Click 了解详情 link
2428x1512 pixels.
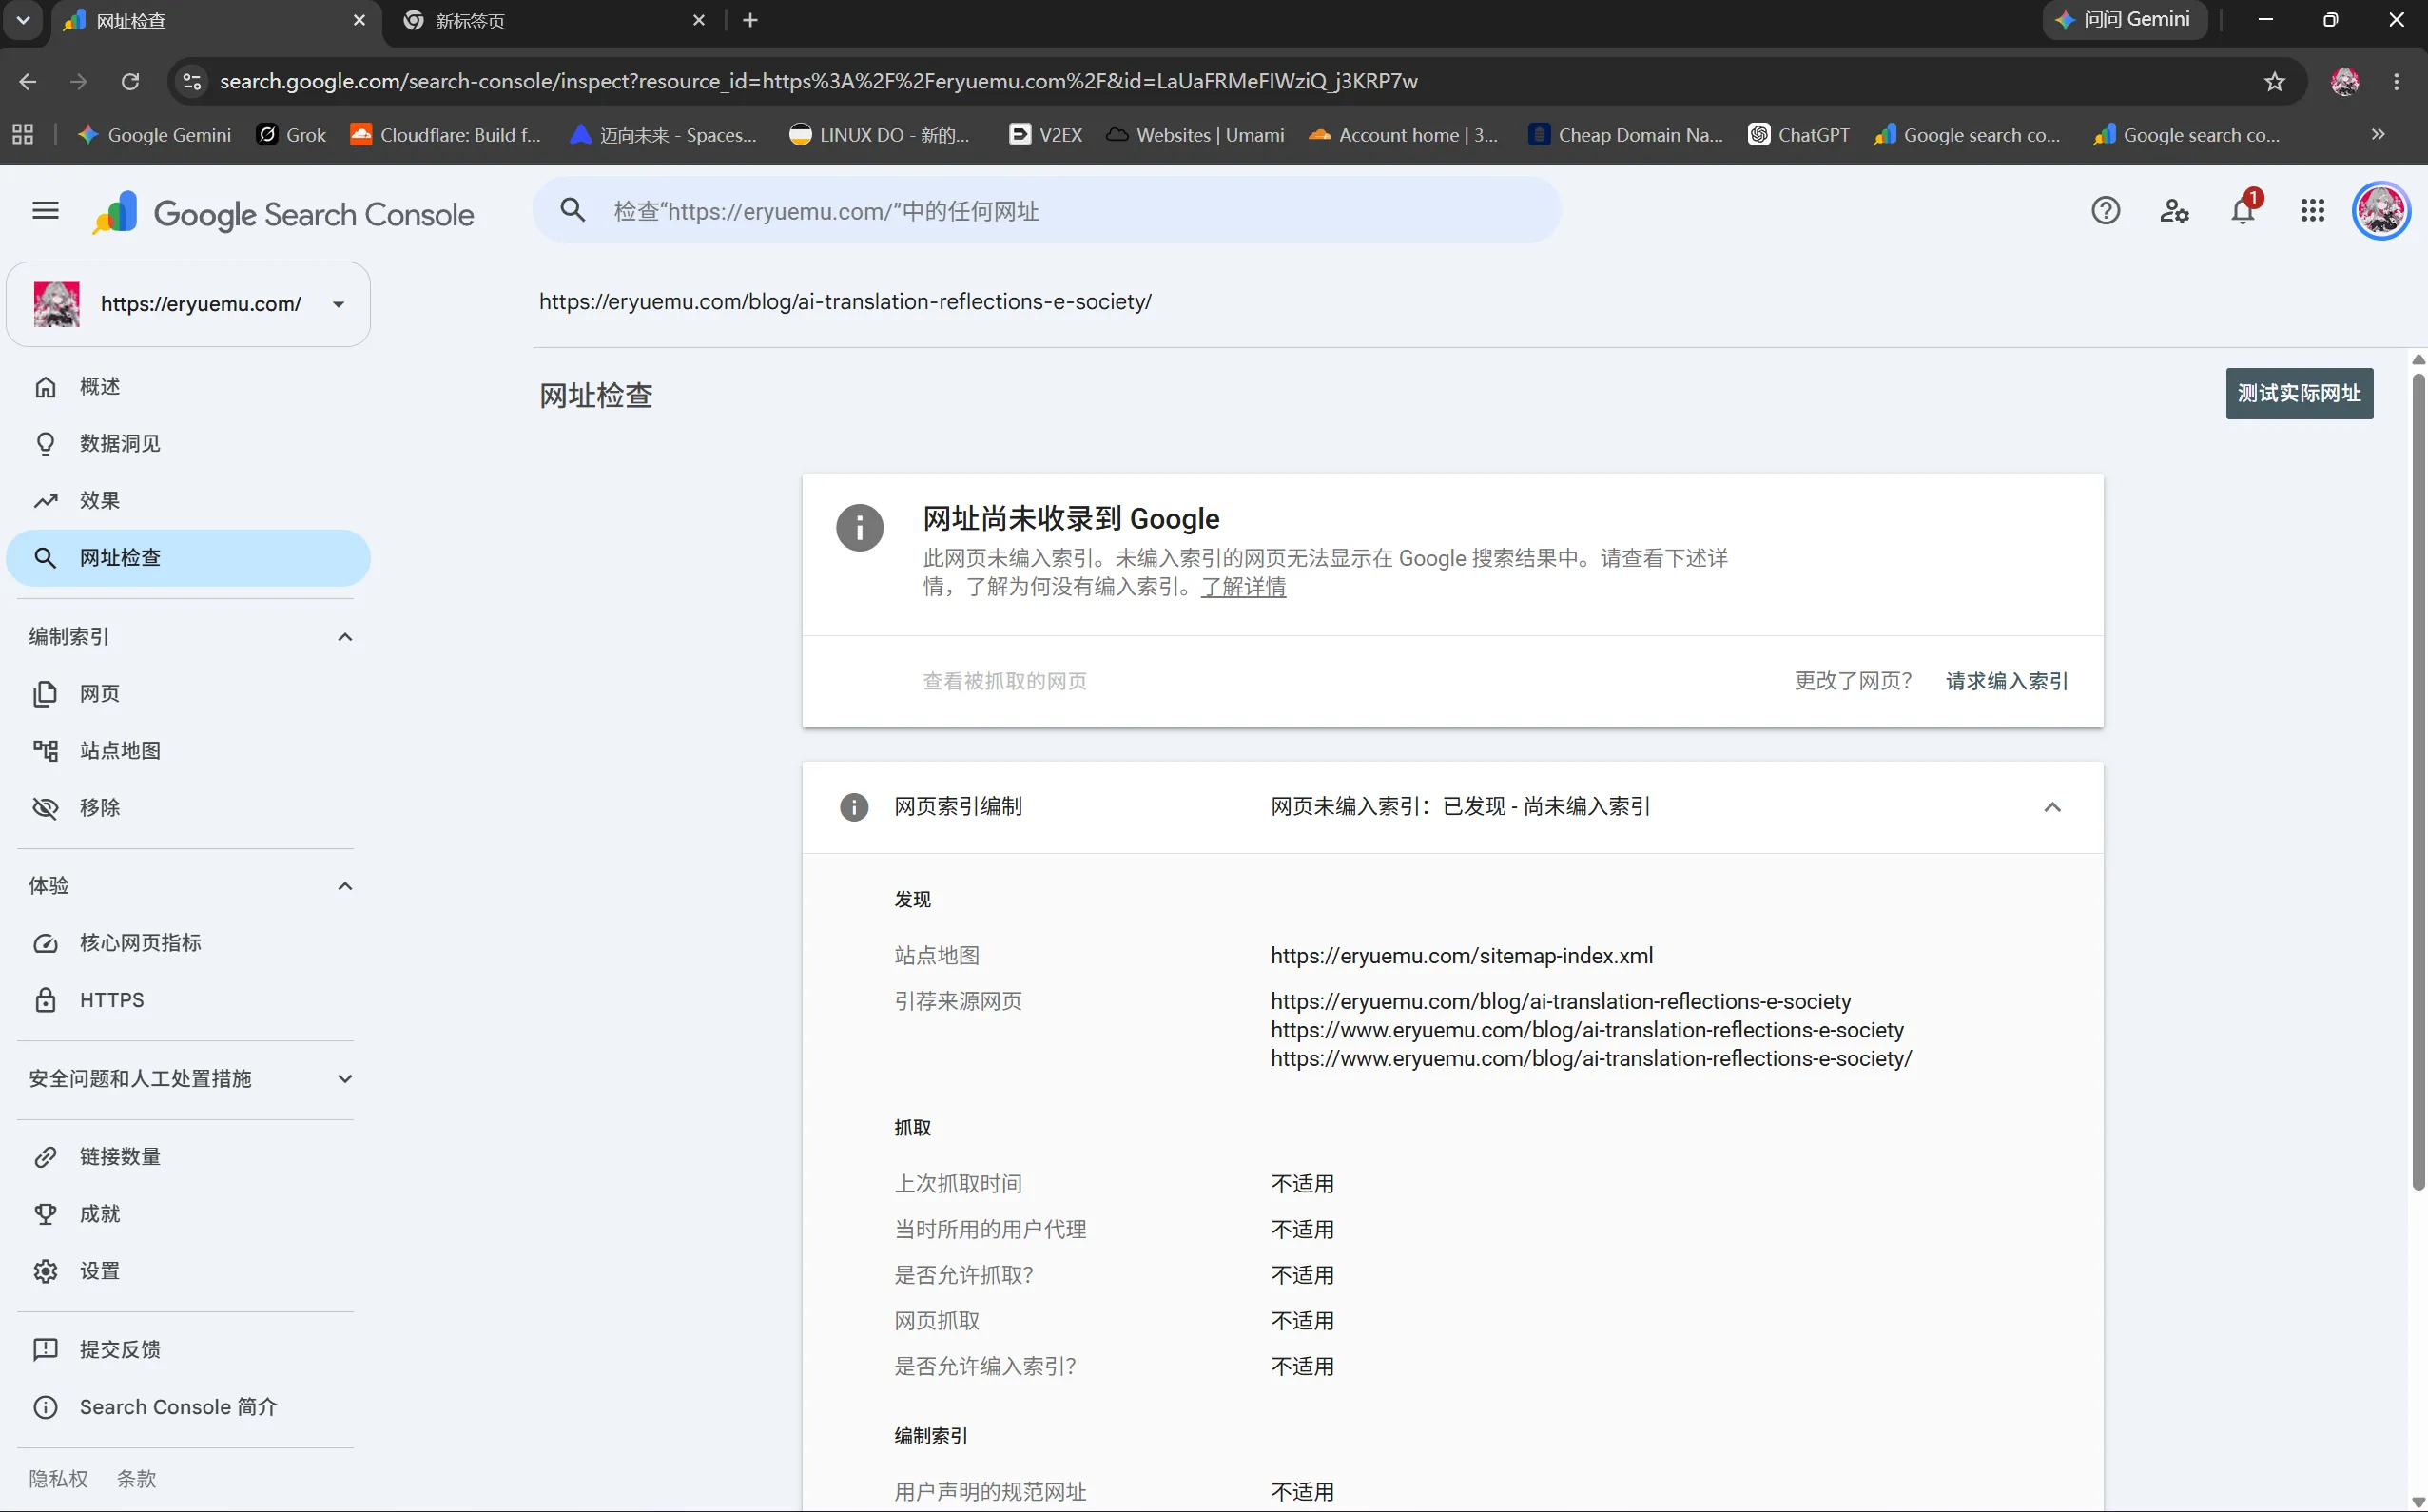click(x=1243, y=587)
